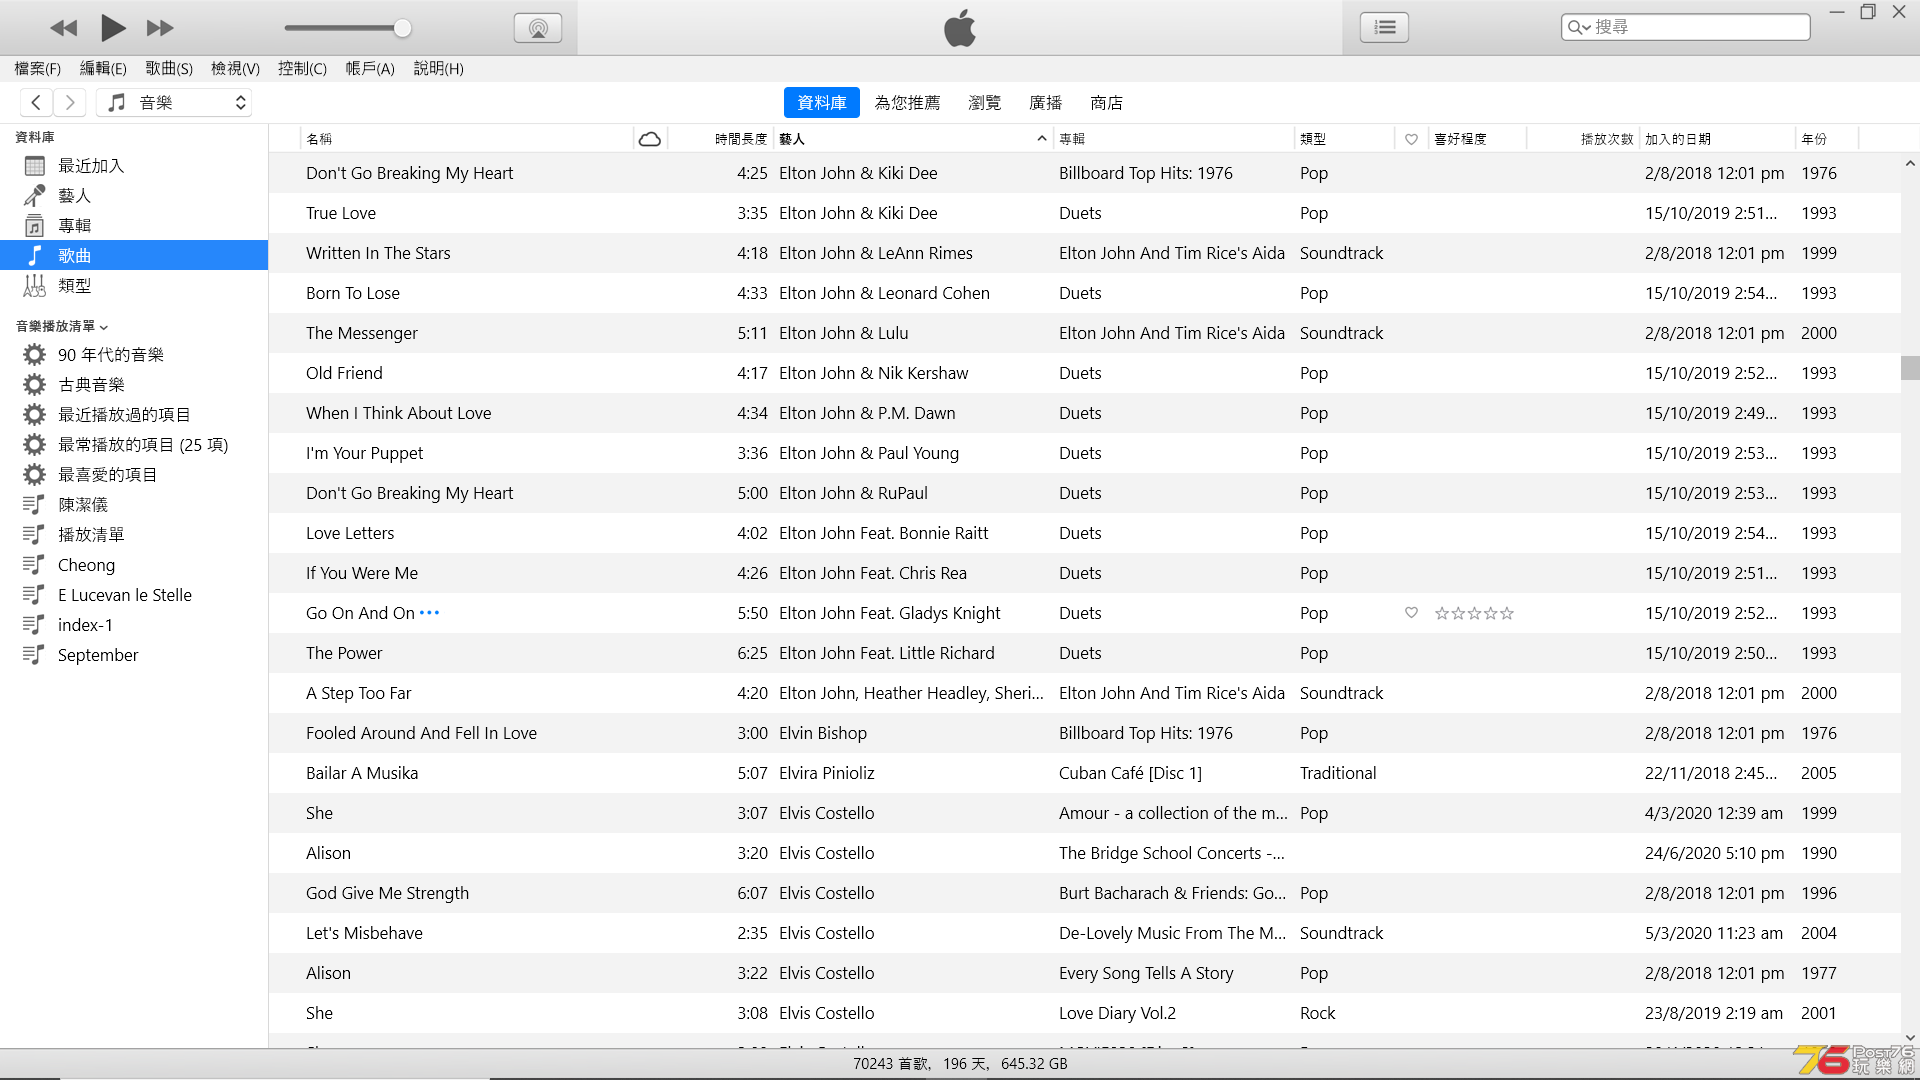Sort by the 年份 column header

tap(1827, 139)
